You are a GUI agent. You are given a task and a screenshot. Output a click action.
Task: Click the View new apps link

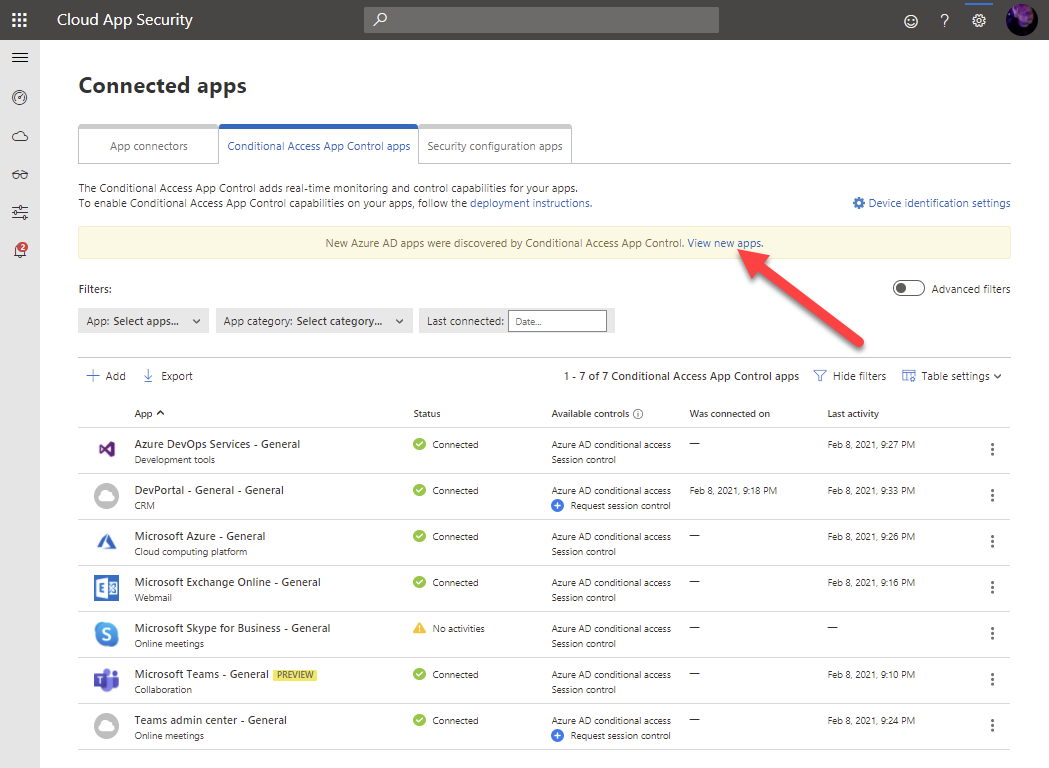coord(724,242)
